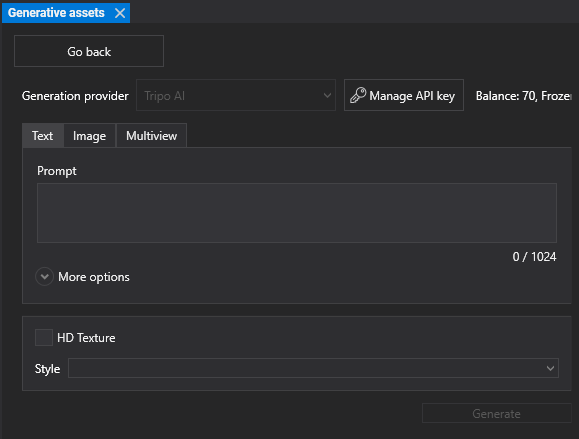Activate the Generative assets panel tab

(56, 13)
